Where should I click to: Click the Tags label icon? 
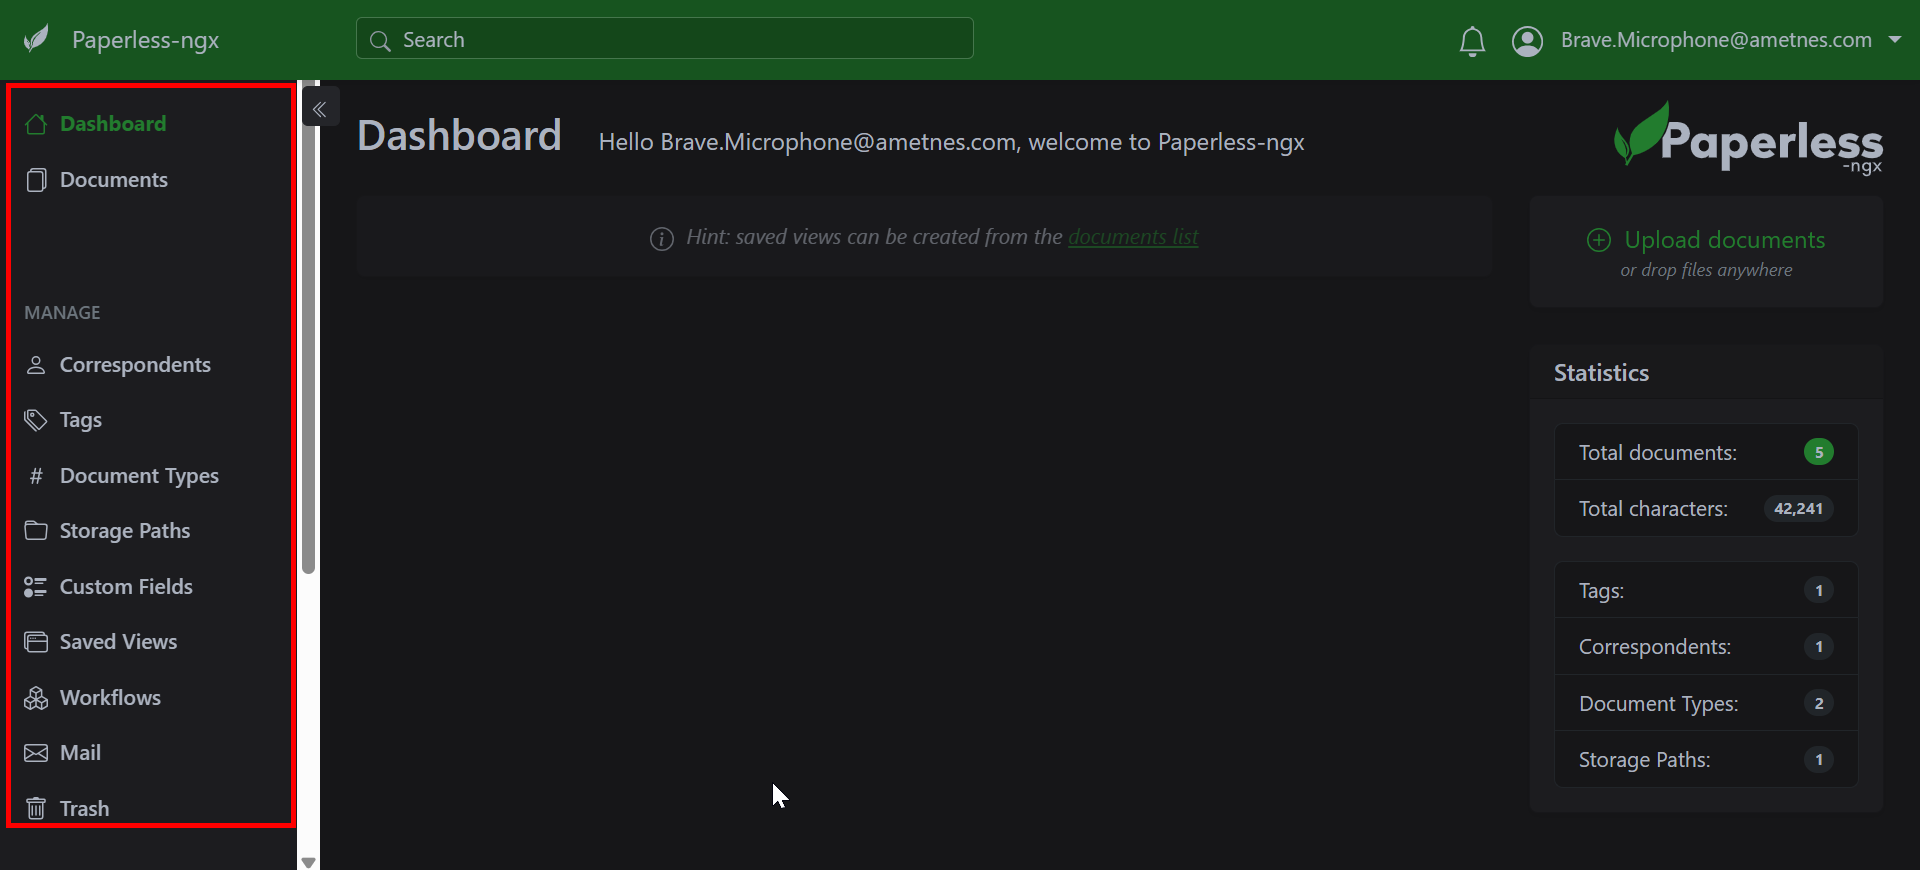(x=36, y=420)
